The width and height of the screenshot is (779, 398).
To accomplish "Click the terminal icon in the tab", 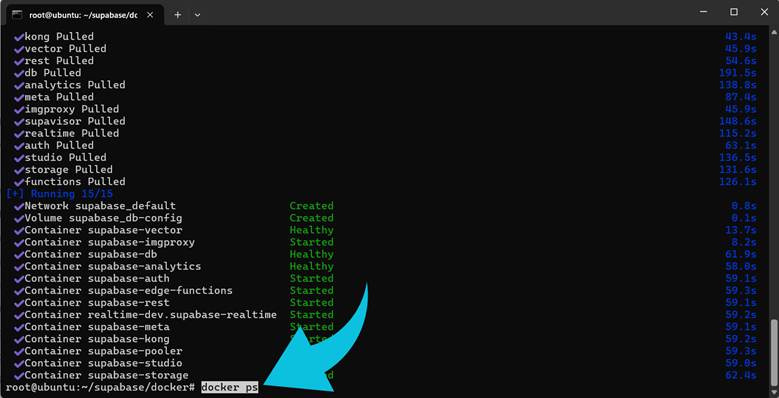I will click(x=17, y=14).
